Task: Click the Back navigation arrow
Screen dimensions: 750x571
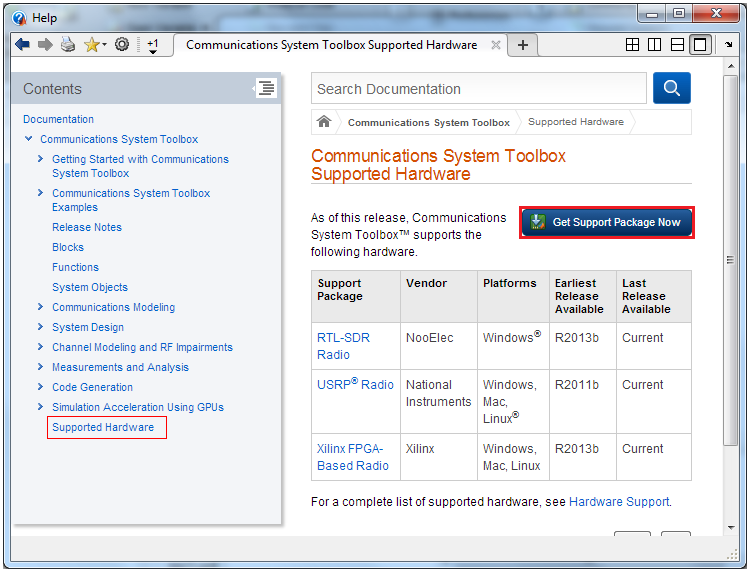Action: click(22, 45)
